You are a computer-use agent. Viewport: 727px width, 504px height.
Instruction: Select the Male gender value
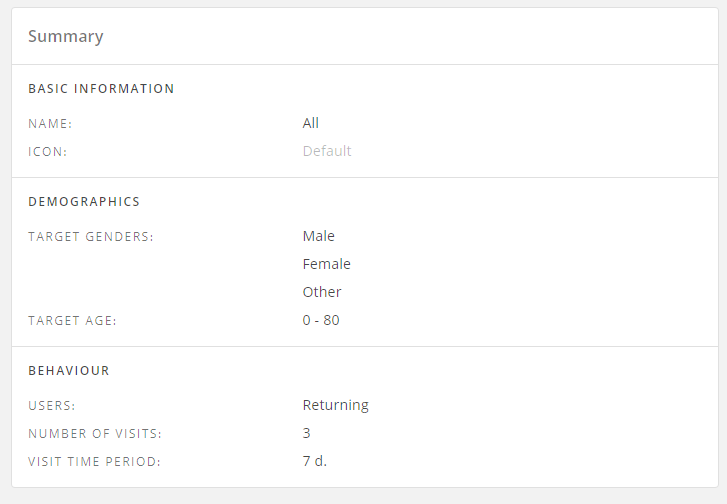coord(319,236)
